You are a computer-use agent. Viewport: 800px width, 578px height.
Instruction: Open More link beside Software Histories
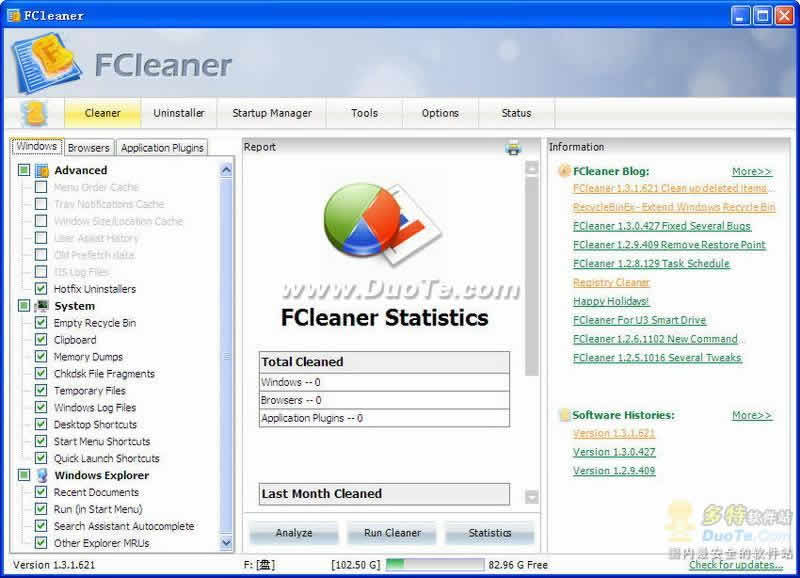tap(752, 415)
